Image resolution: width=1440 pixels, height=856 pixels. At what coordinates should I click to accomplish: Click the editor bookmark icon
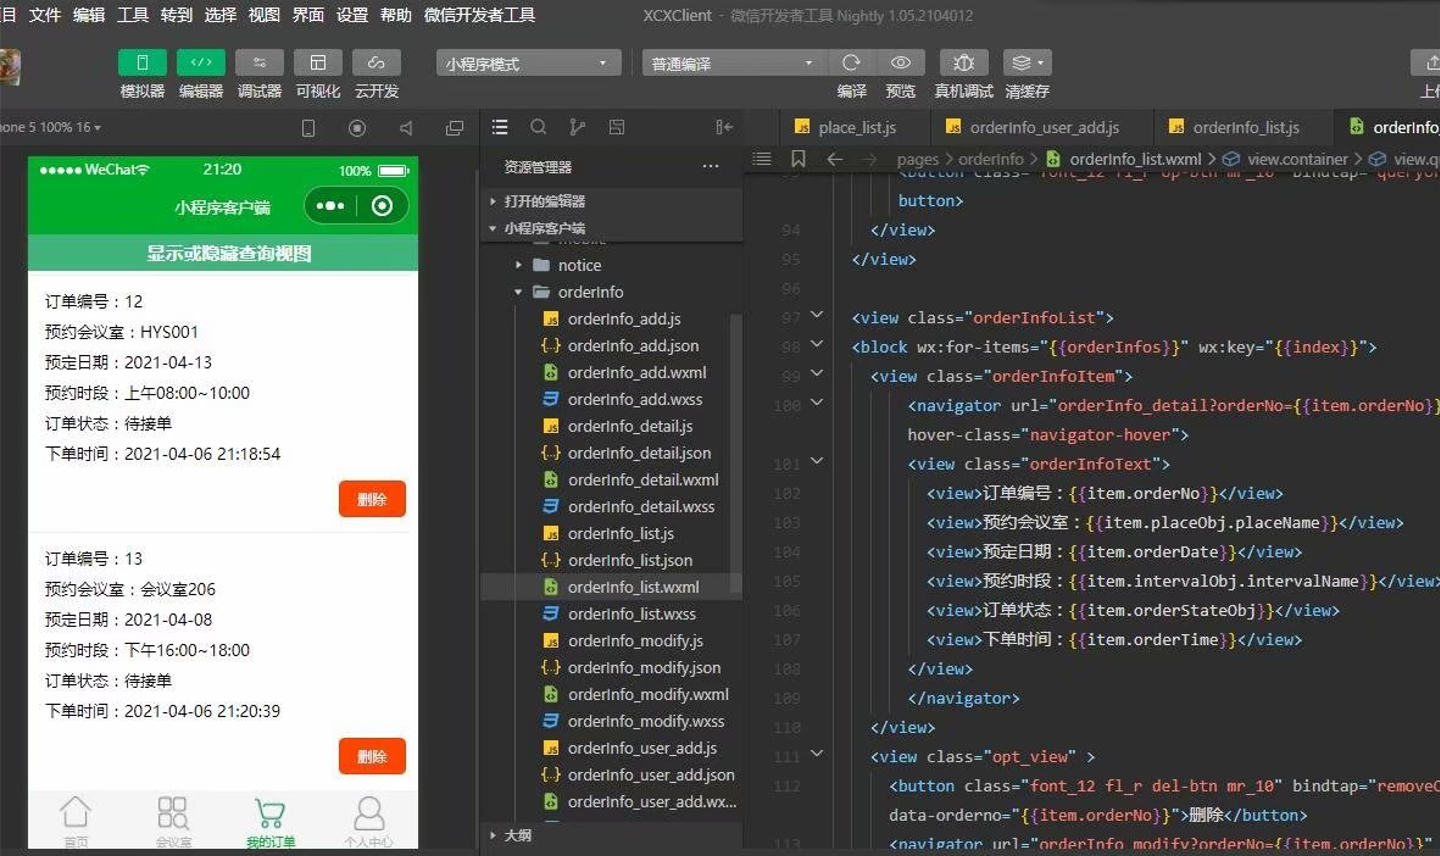point(798,159)
